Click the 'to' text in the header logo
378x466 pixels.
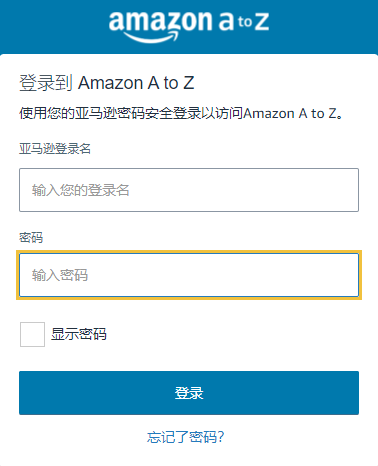click(245, 22)
